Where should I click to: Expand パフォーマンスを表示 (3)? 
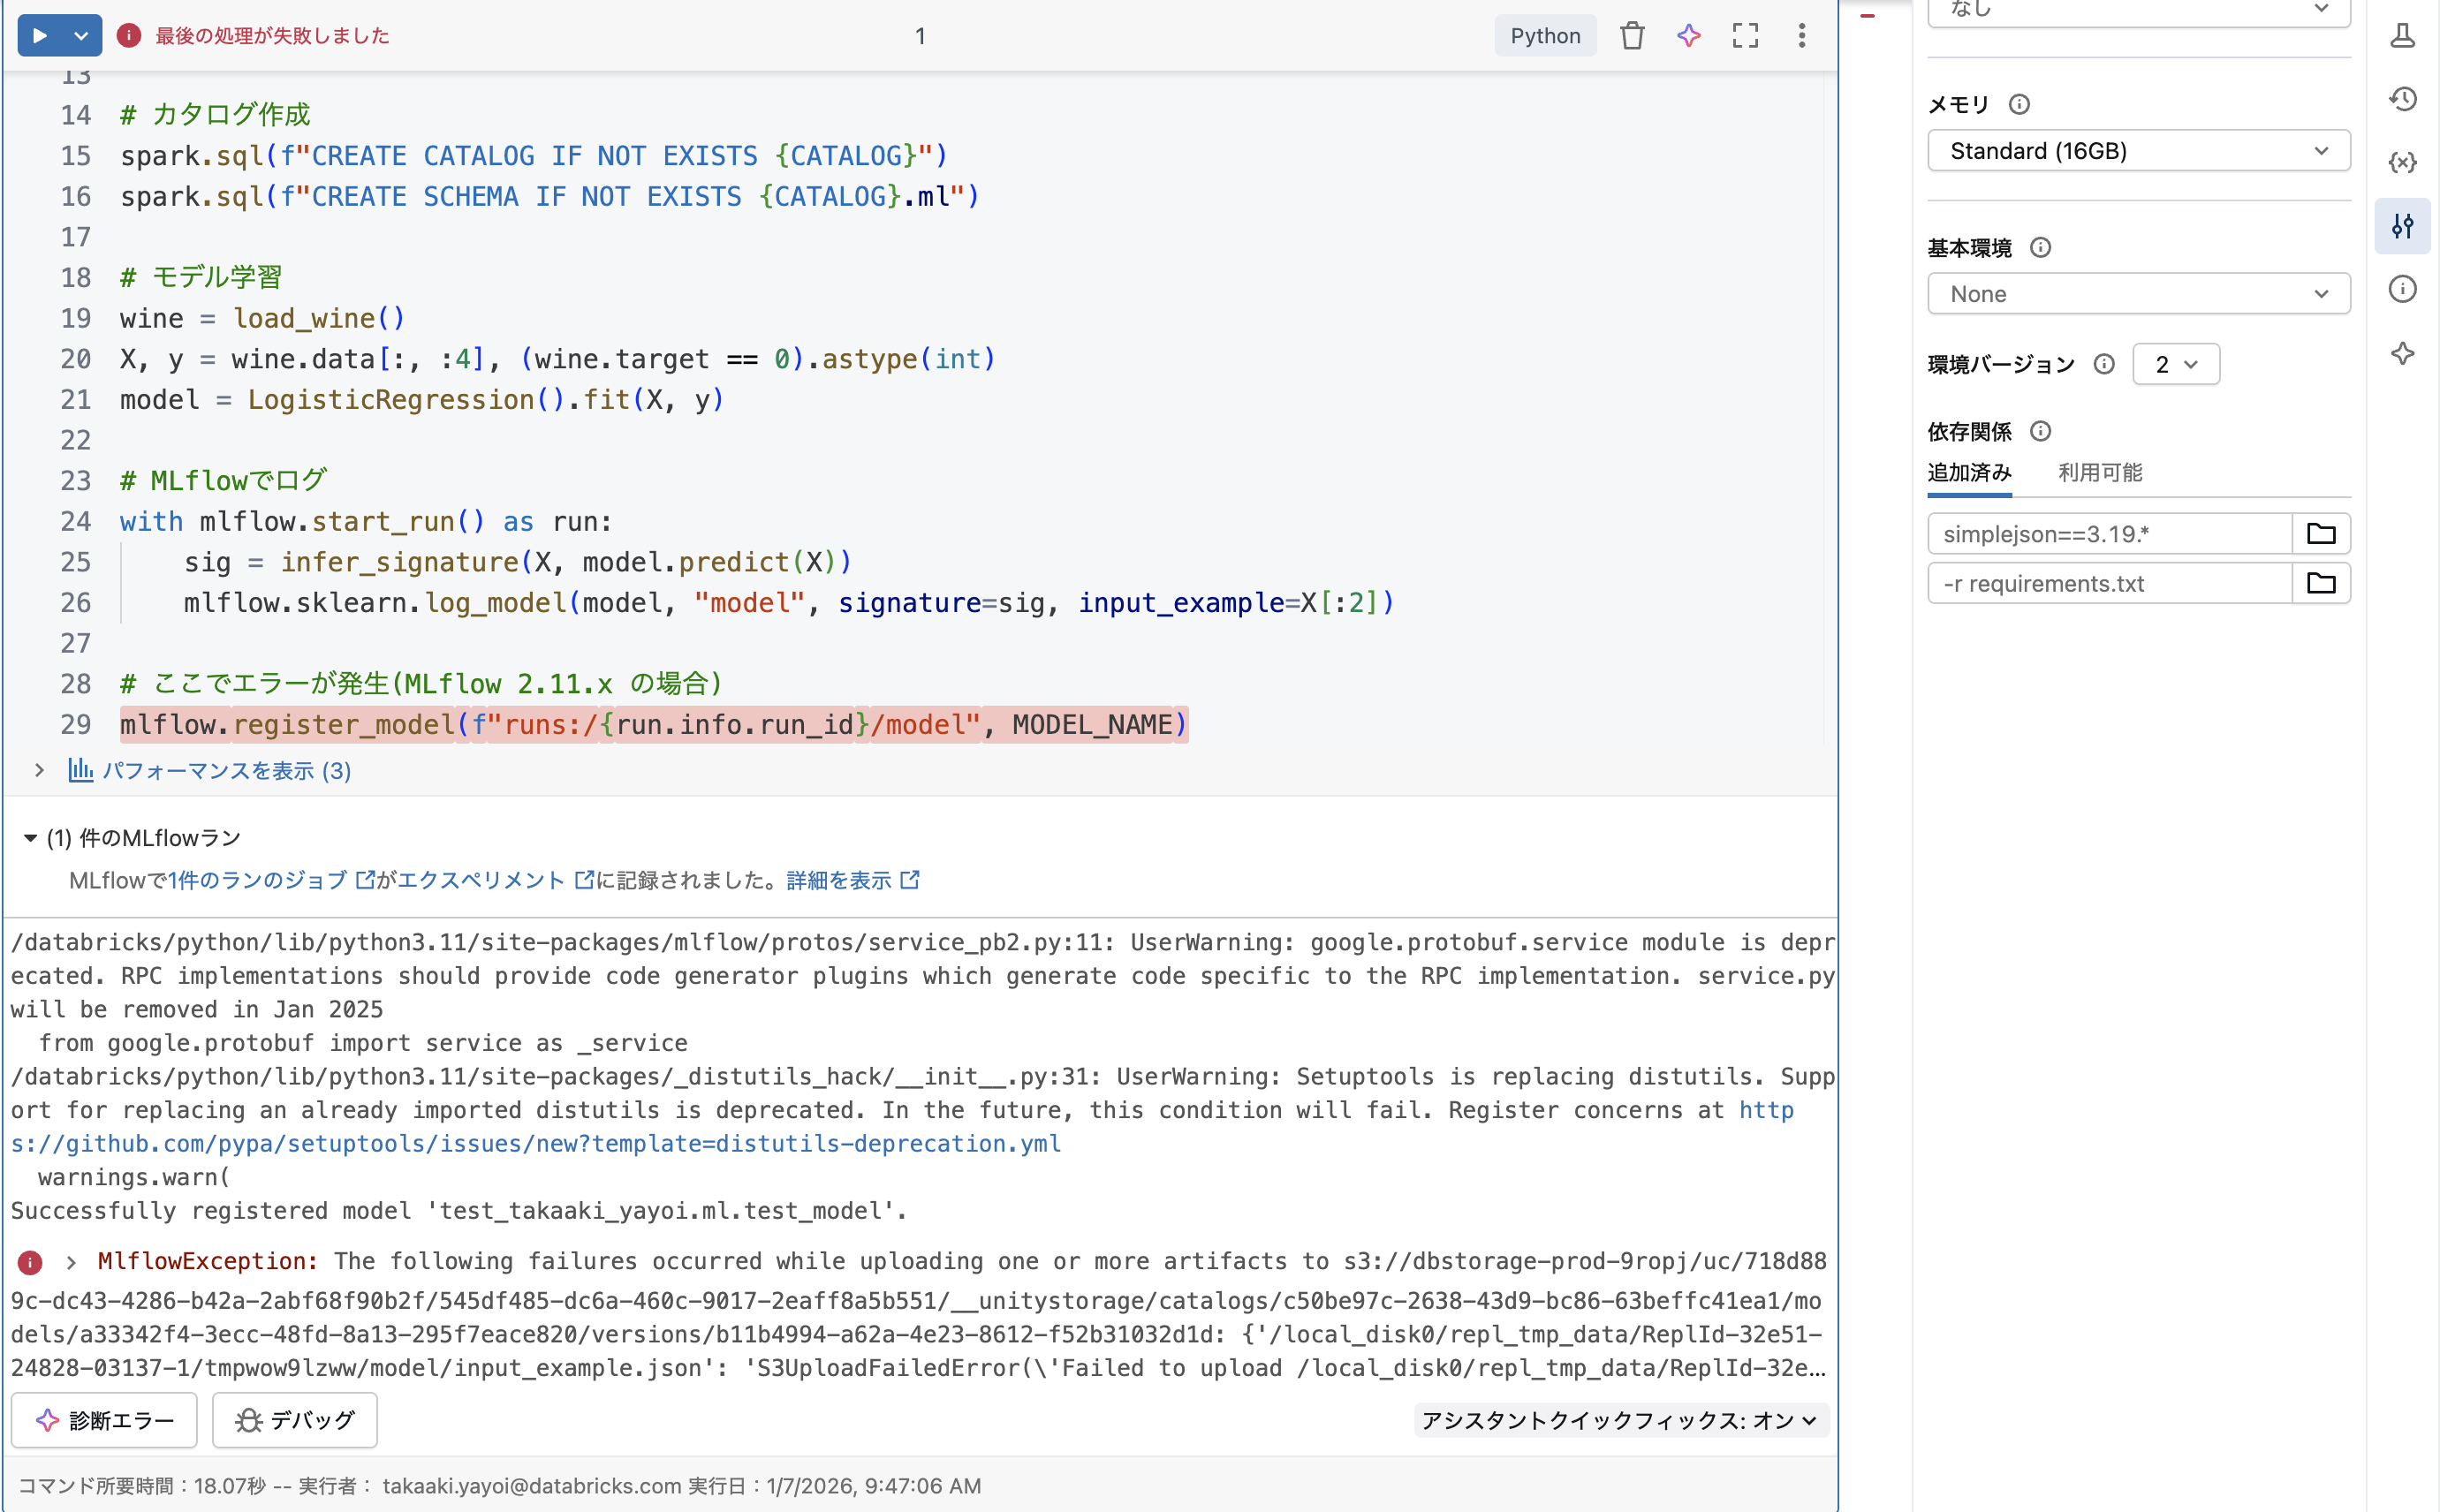click(226, 770)
